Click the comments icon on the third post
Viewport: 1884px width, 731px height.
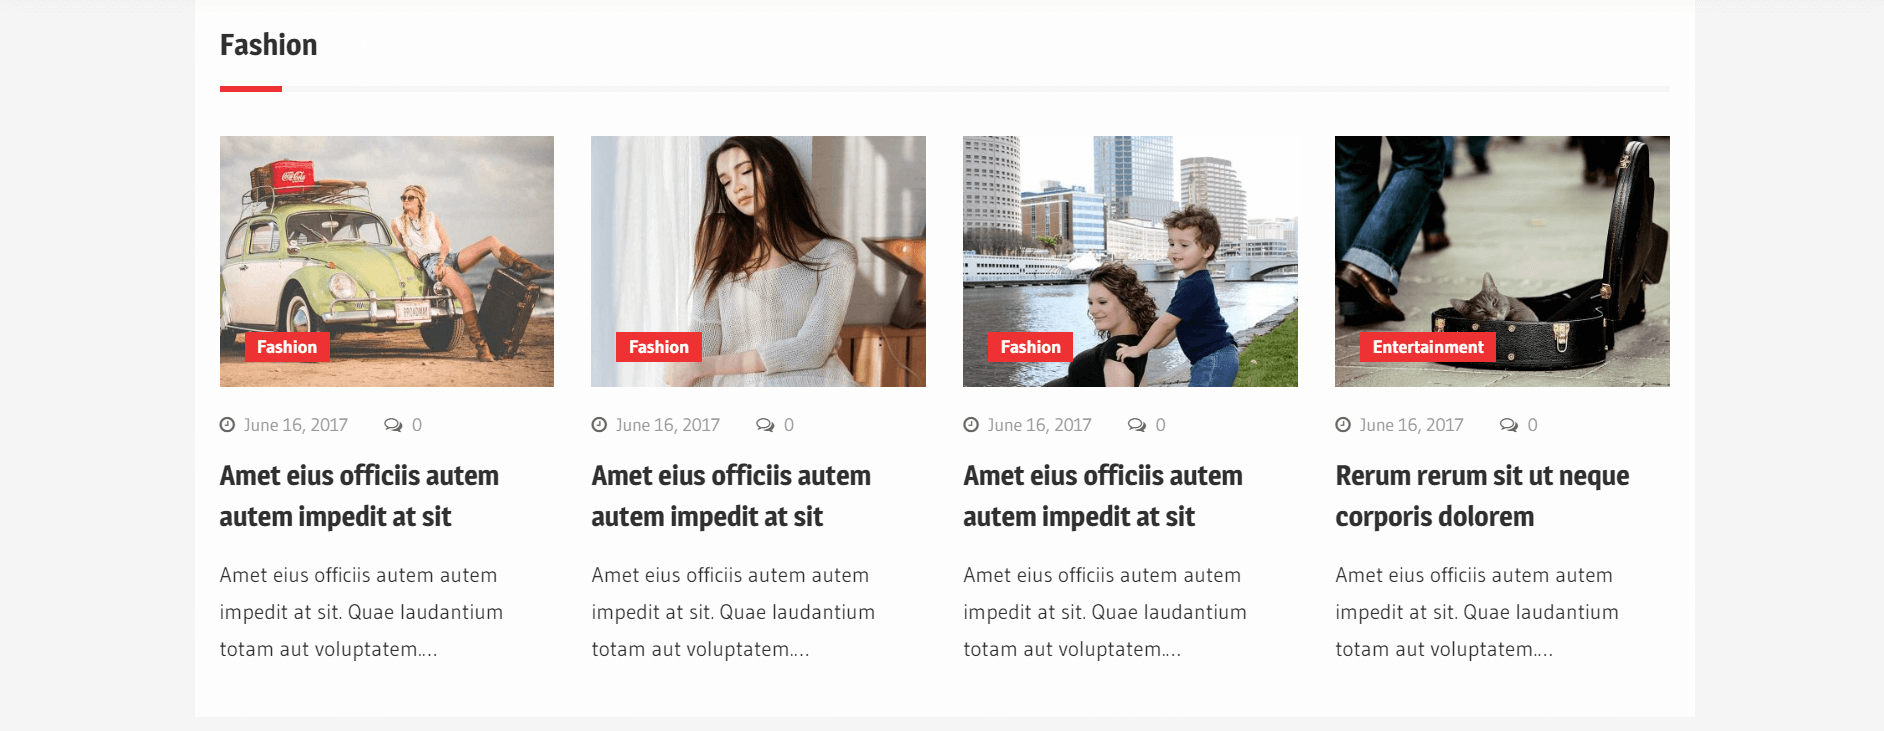tap(1137, 425)
